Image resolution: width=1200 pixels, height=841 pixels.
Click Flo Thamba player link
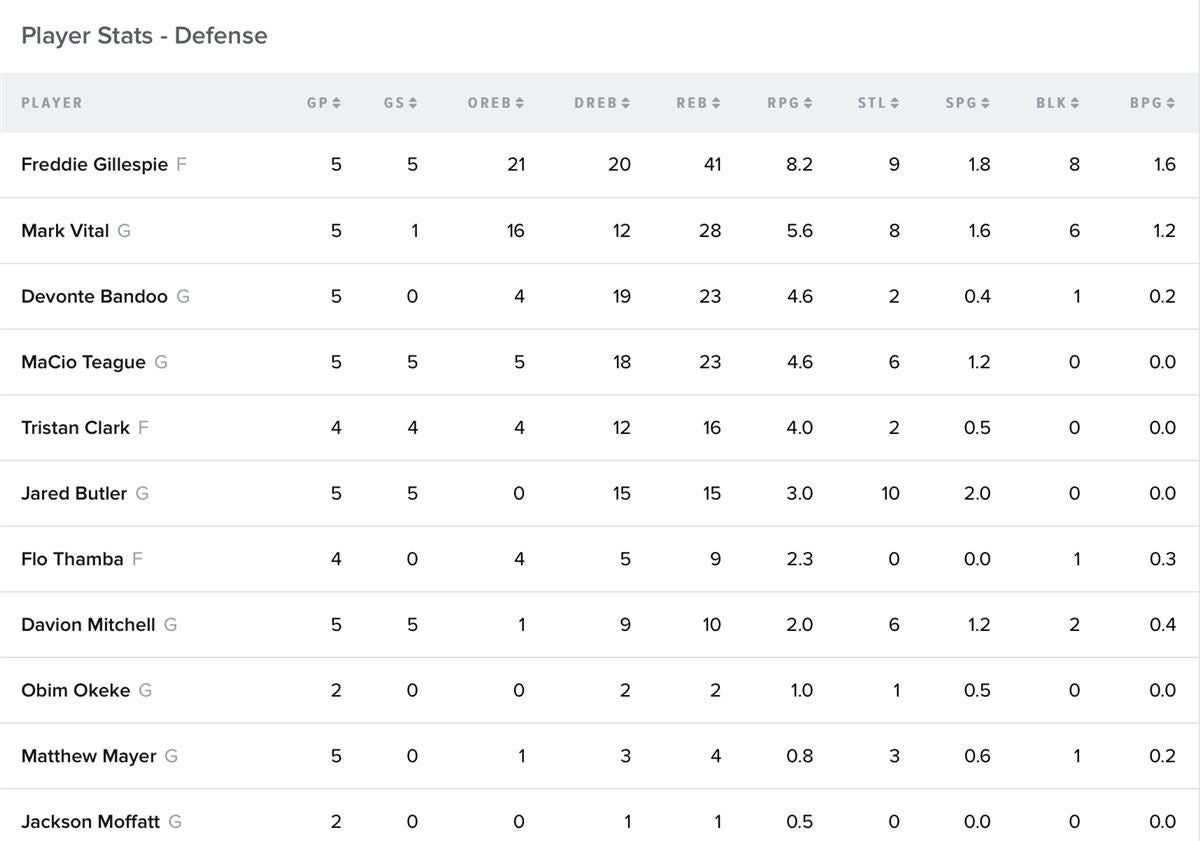click(72, 559)
